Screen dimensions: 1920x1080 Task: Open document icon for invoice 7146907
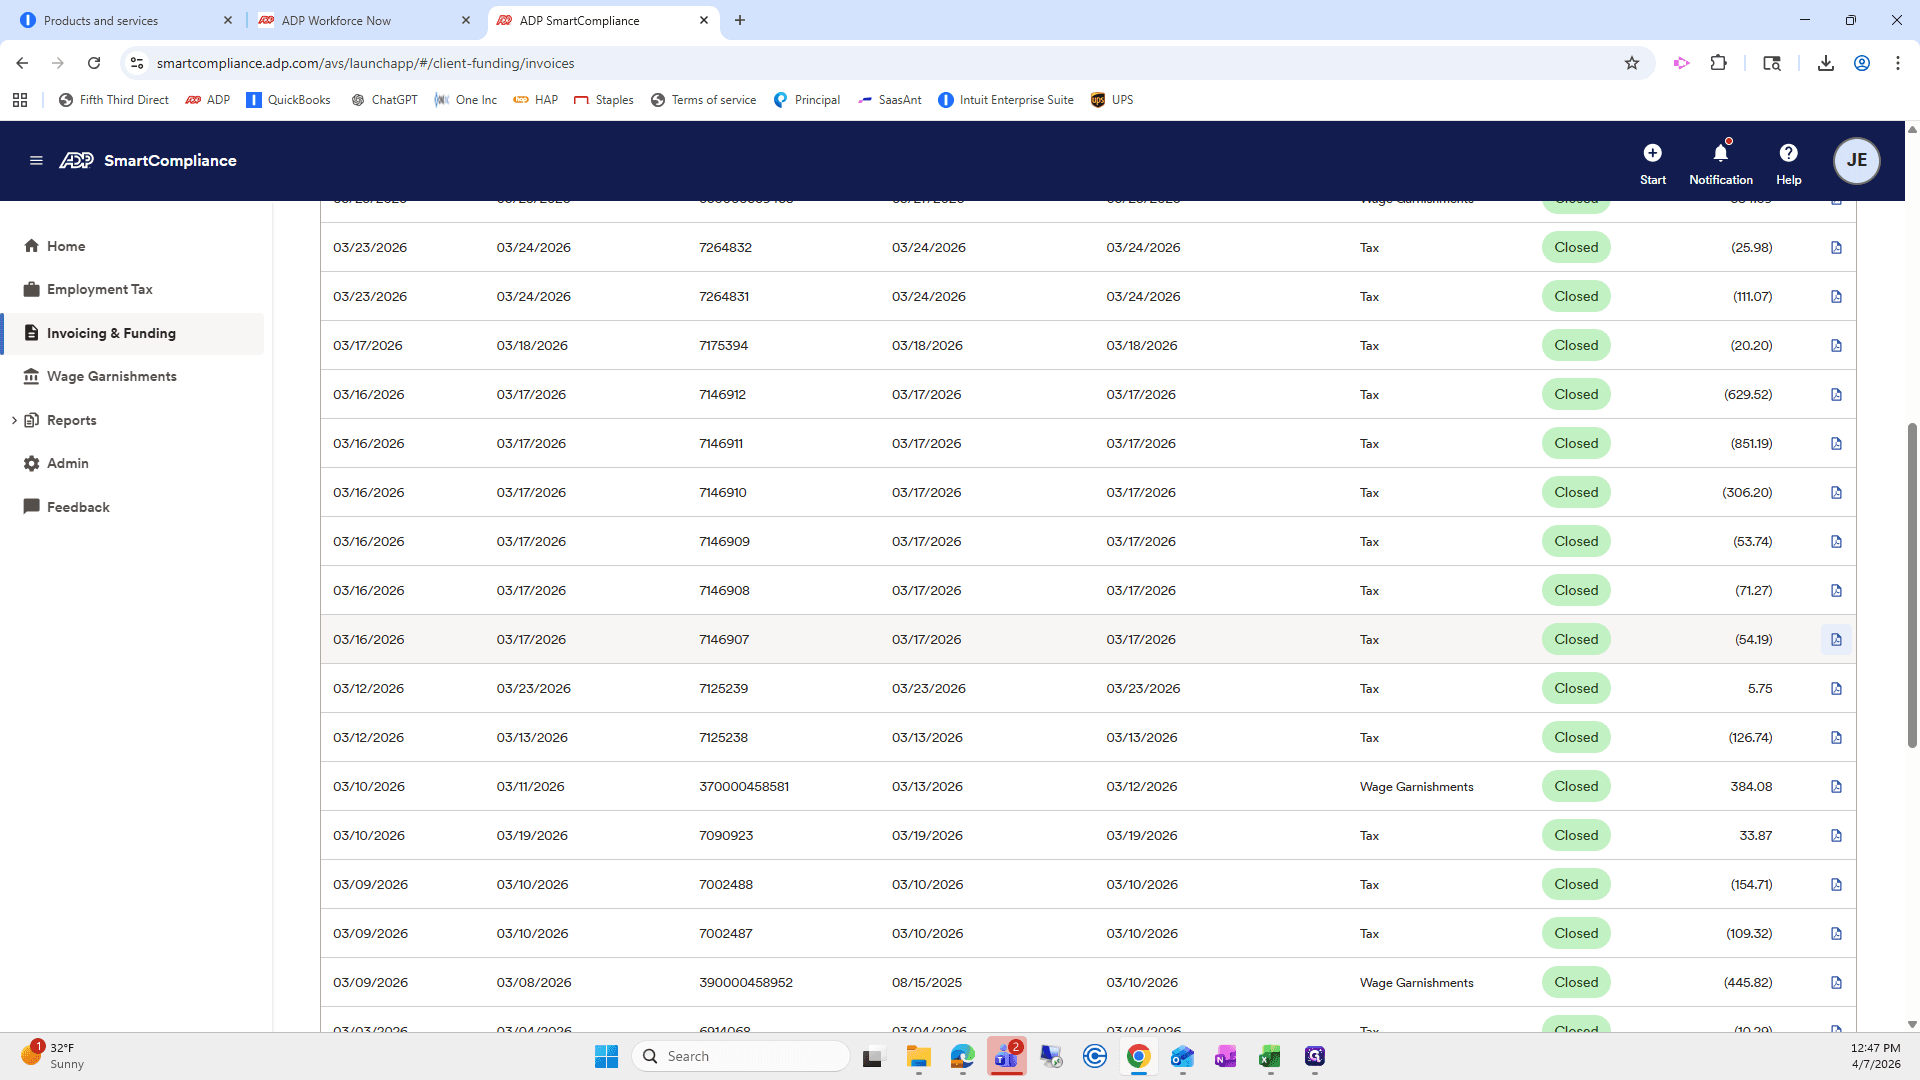coord(1836,640)
